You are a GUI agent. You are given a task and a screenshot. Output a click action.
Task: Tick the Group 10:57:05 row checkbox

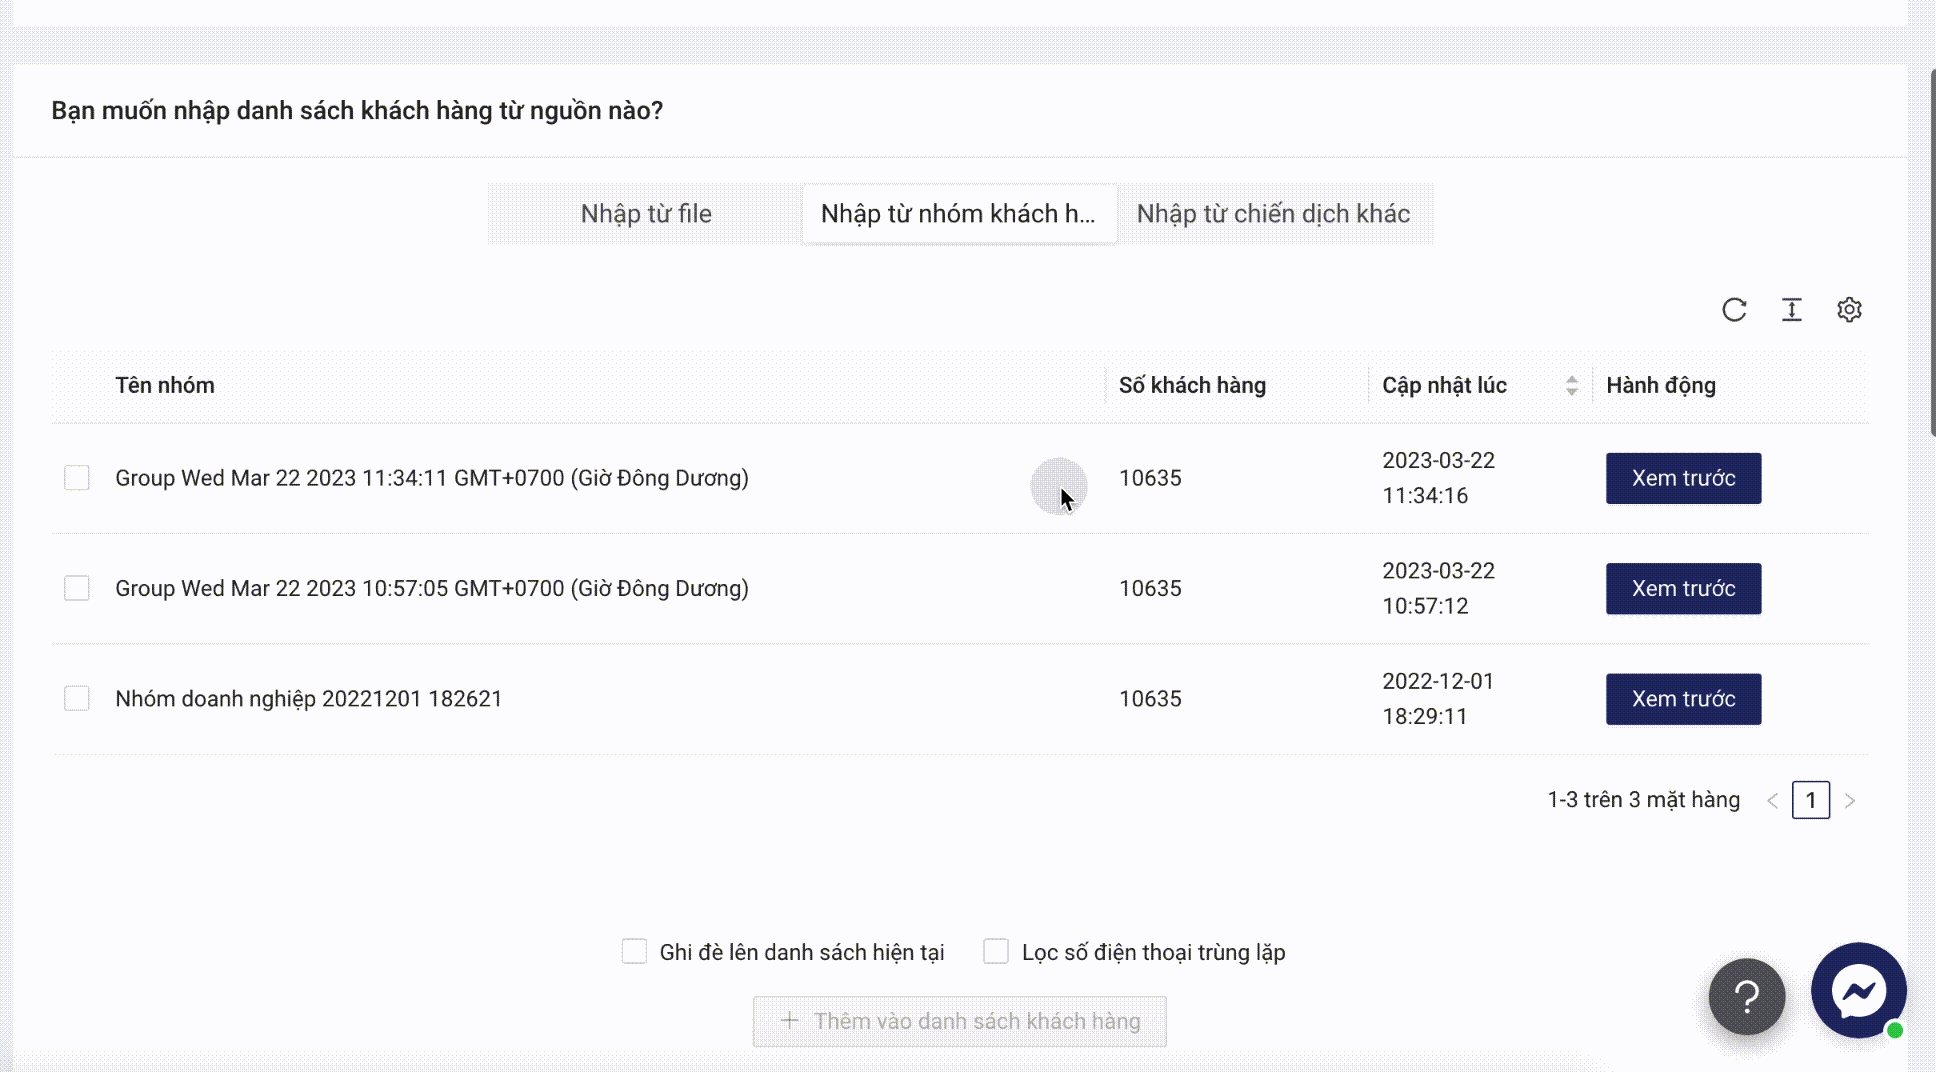tap(77, 588)
